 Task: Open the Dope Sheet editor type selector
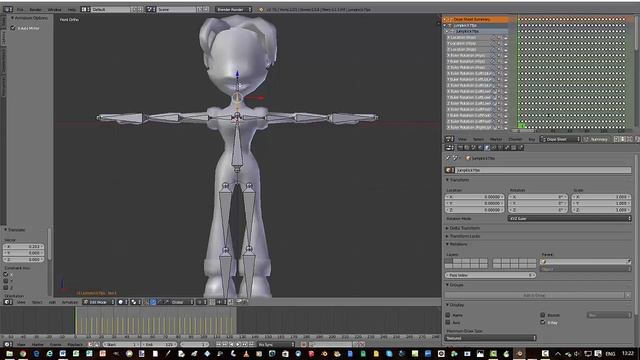click(x=449, y=139)
